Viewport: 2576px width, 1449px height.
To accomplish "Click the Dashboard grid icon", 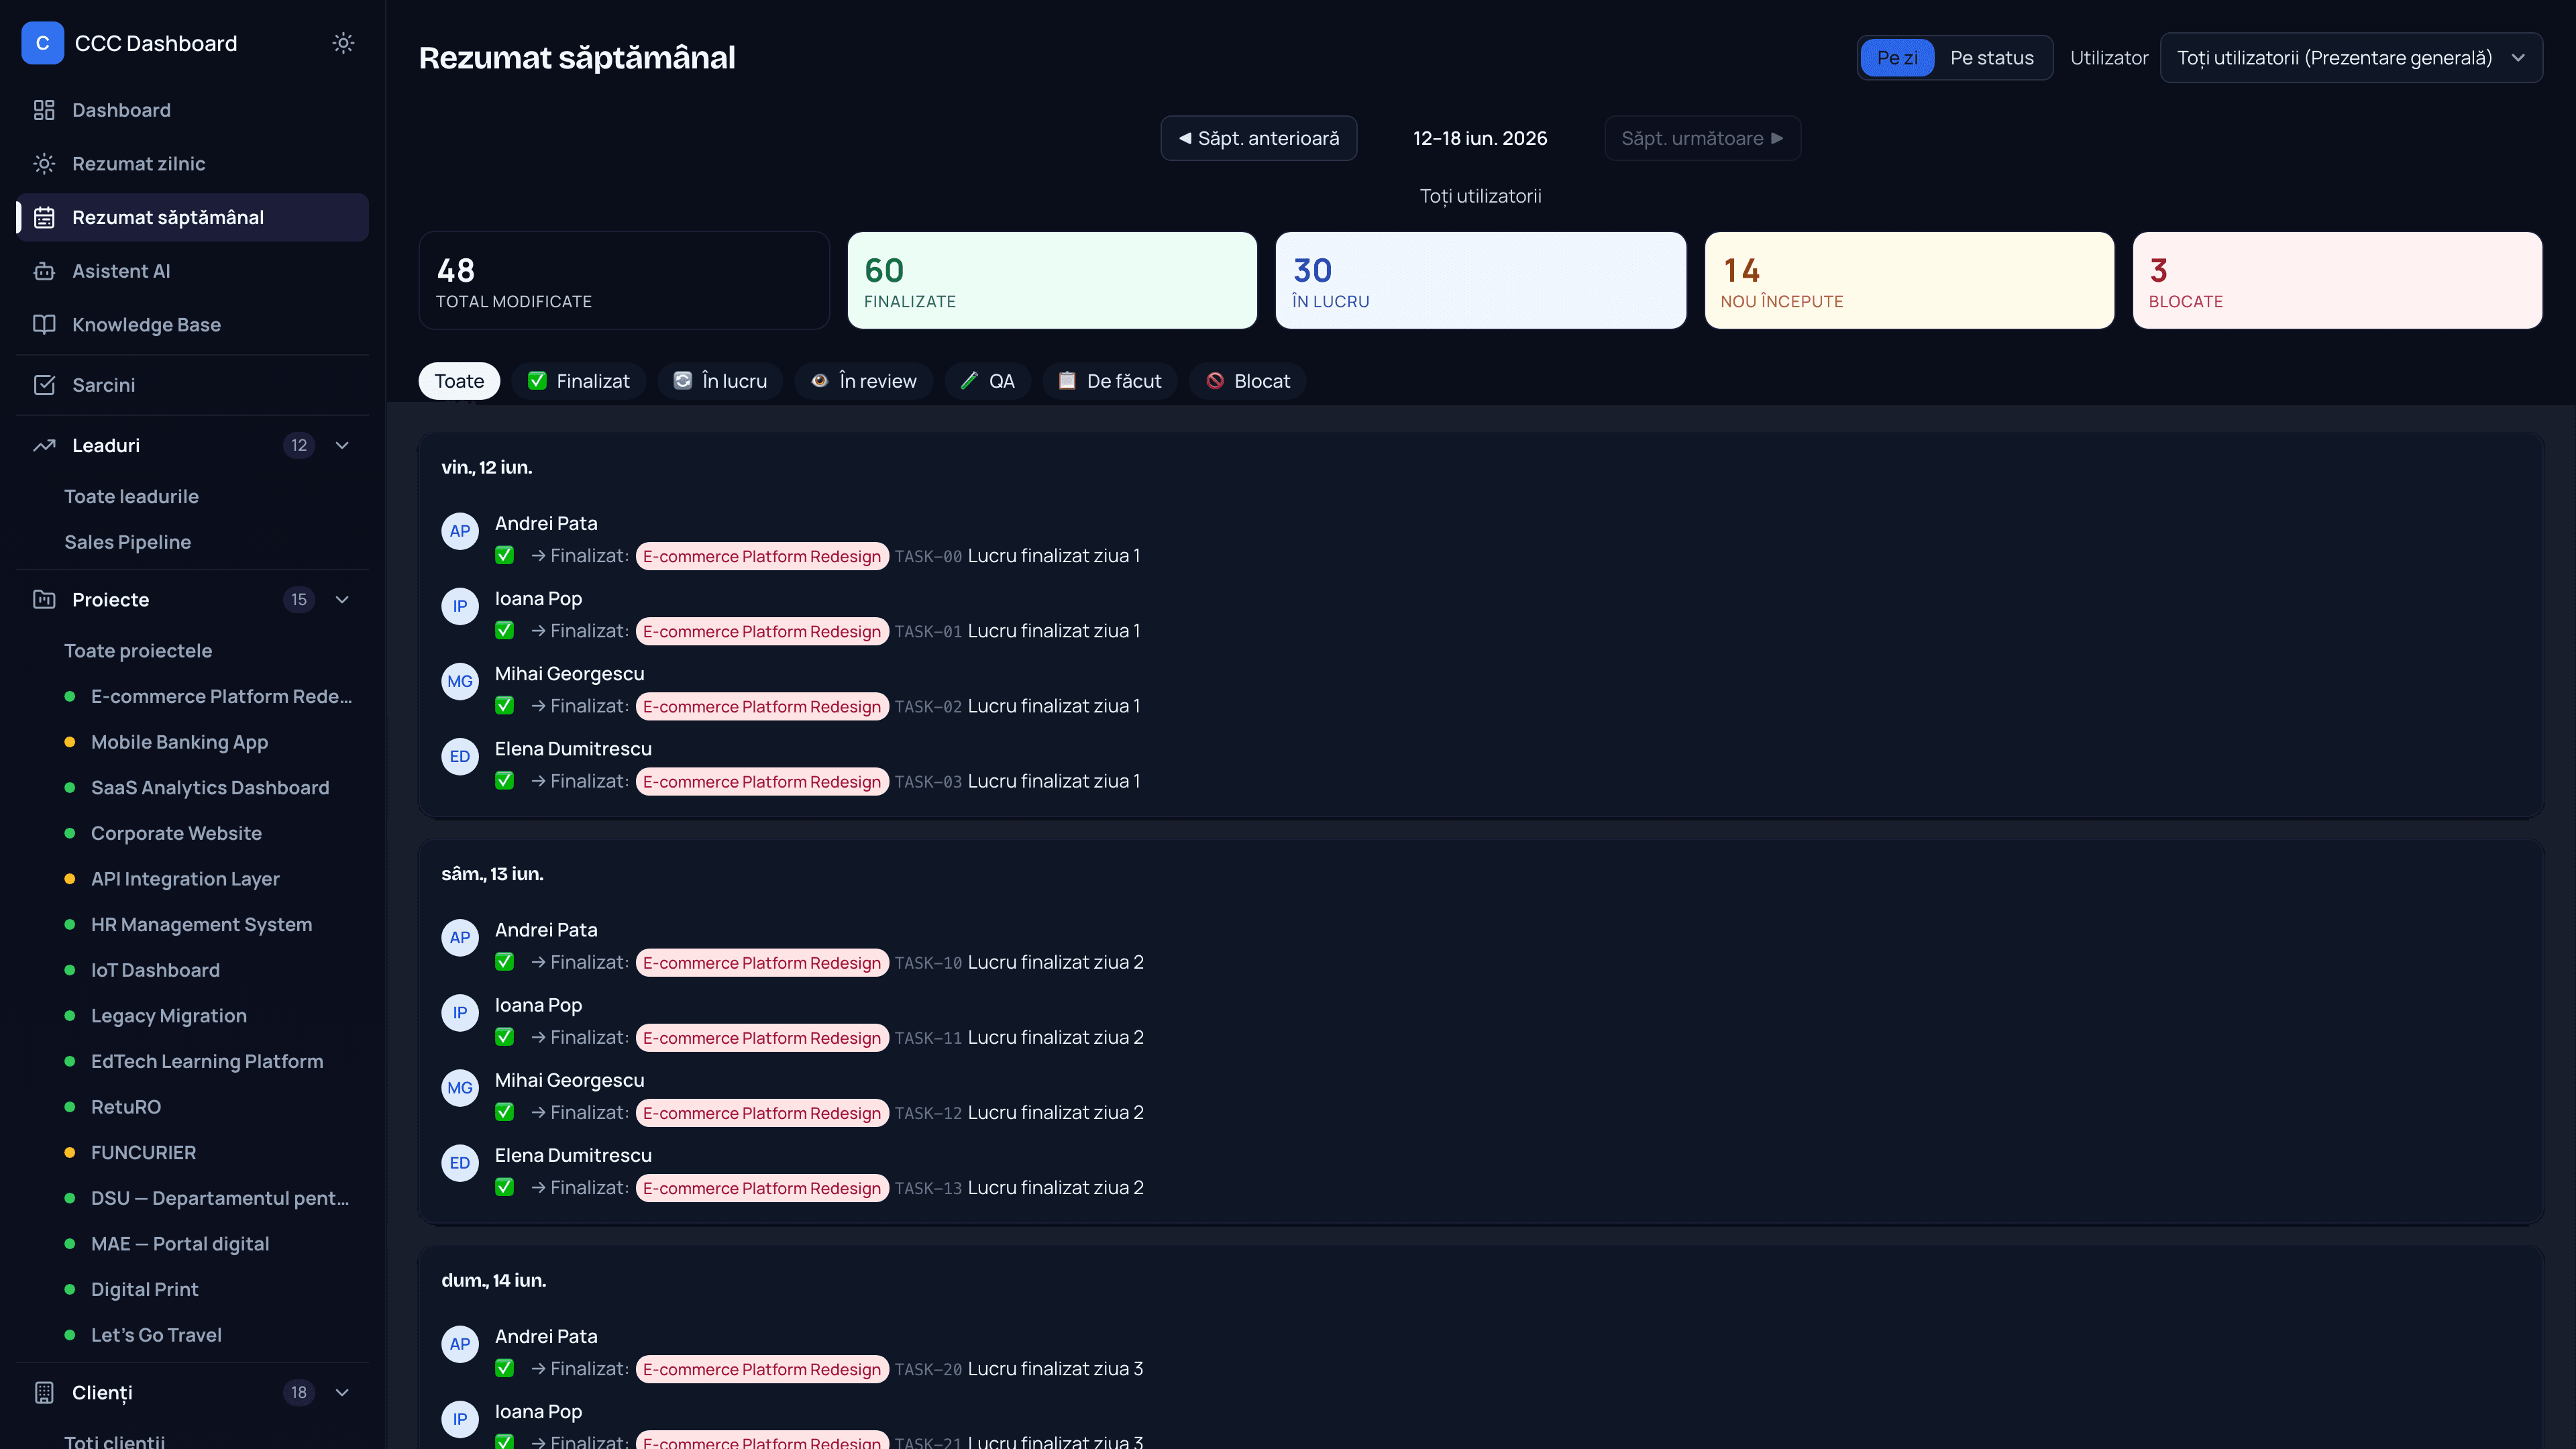I will tap(44, 110).
